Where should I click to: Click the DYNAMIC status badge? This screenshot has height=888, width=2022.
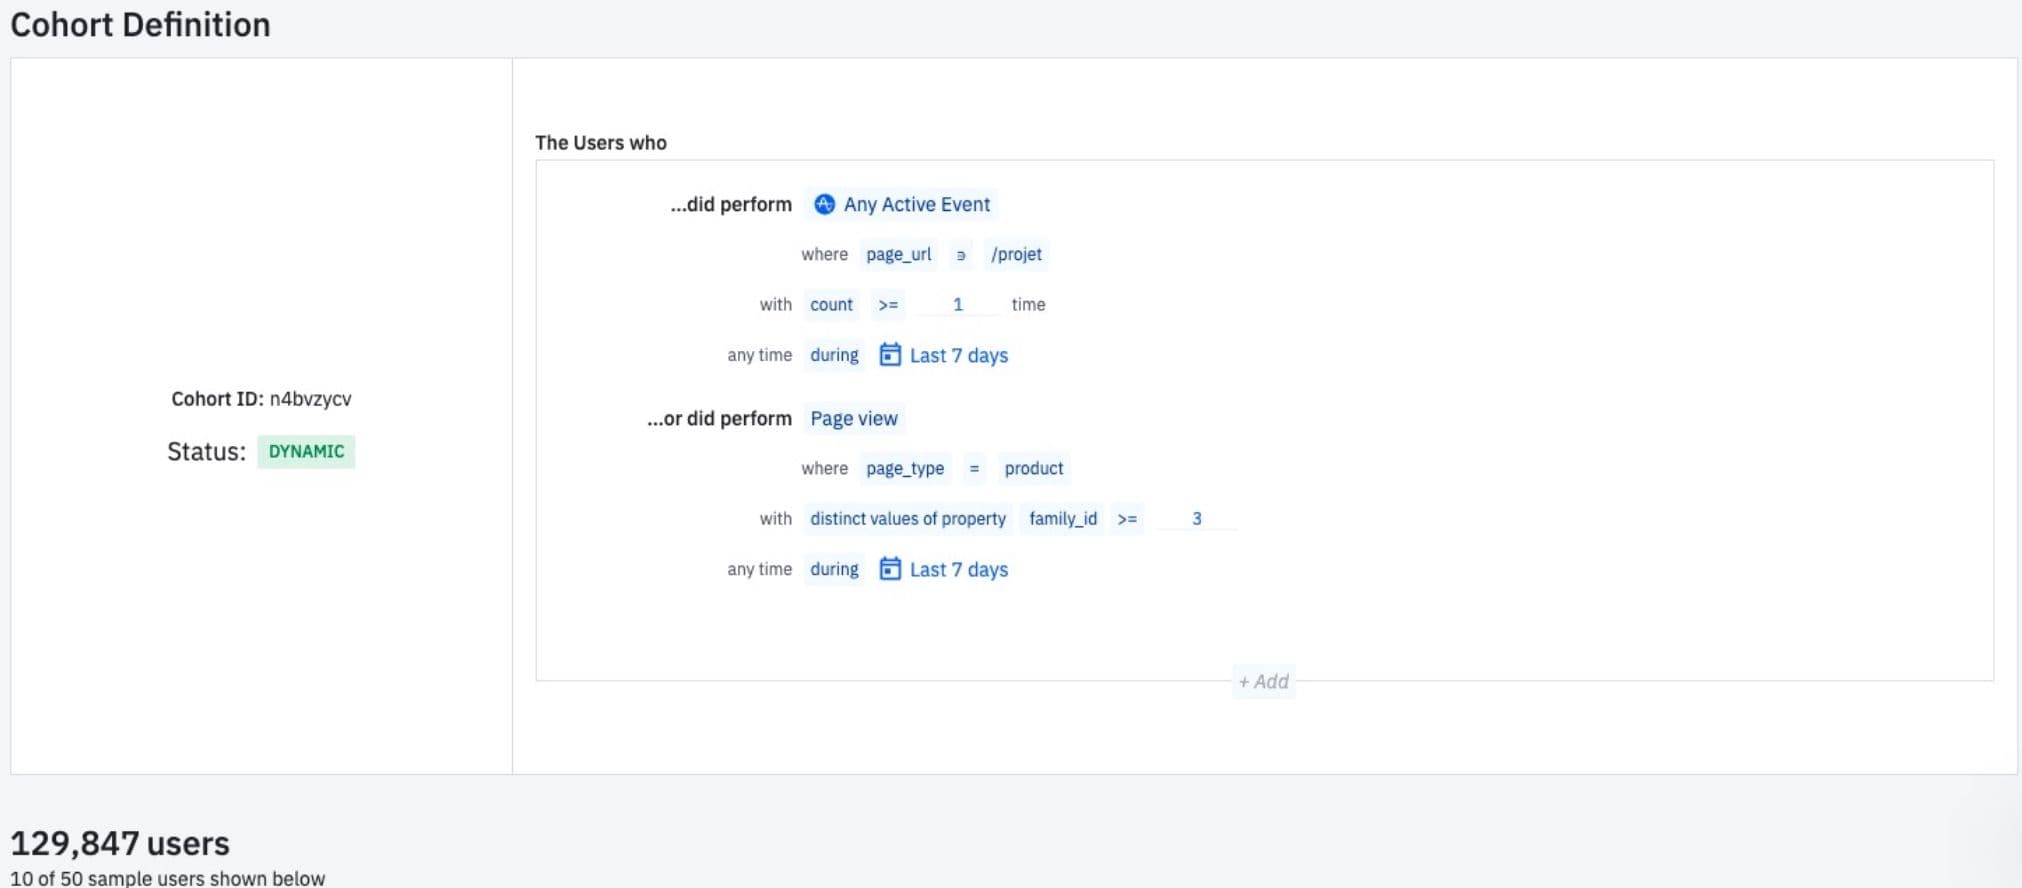[x=306, y=451]
